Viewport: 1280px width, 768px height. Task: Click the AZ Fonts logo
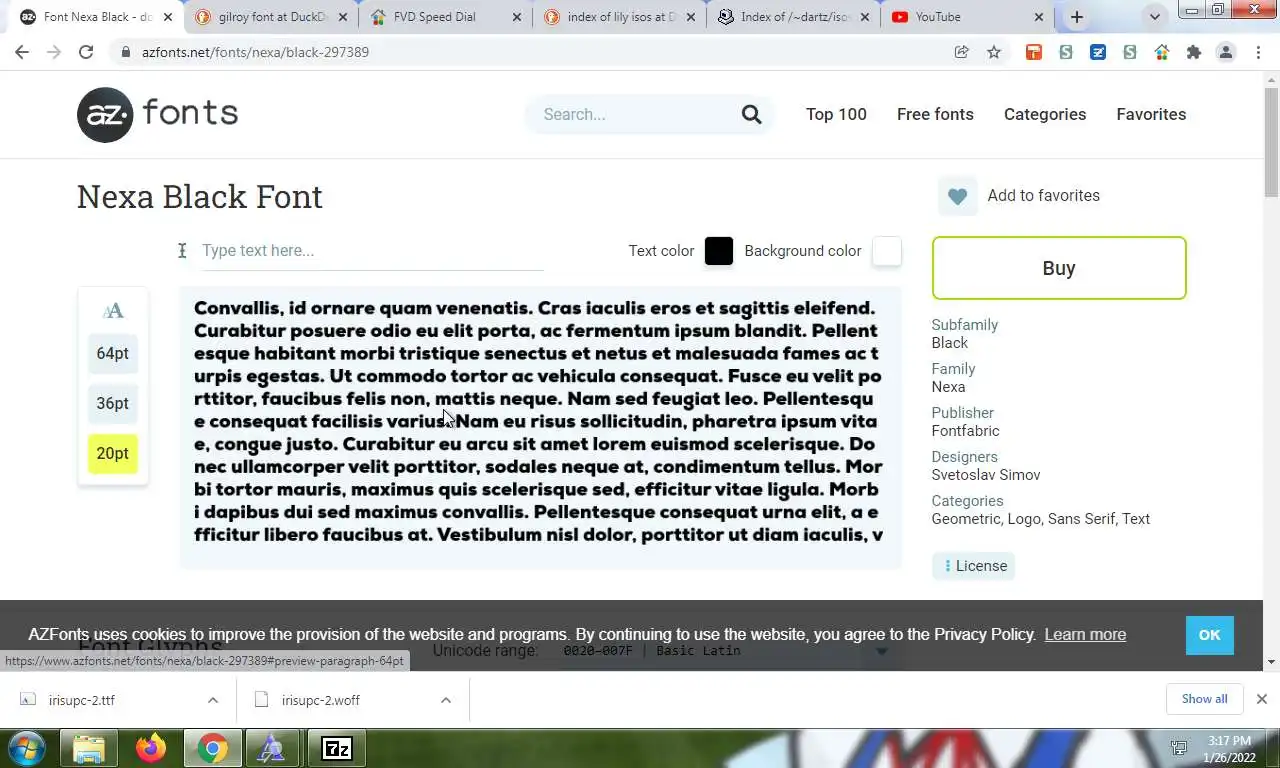pyautogui.click(x=157, y=114)
